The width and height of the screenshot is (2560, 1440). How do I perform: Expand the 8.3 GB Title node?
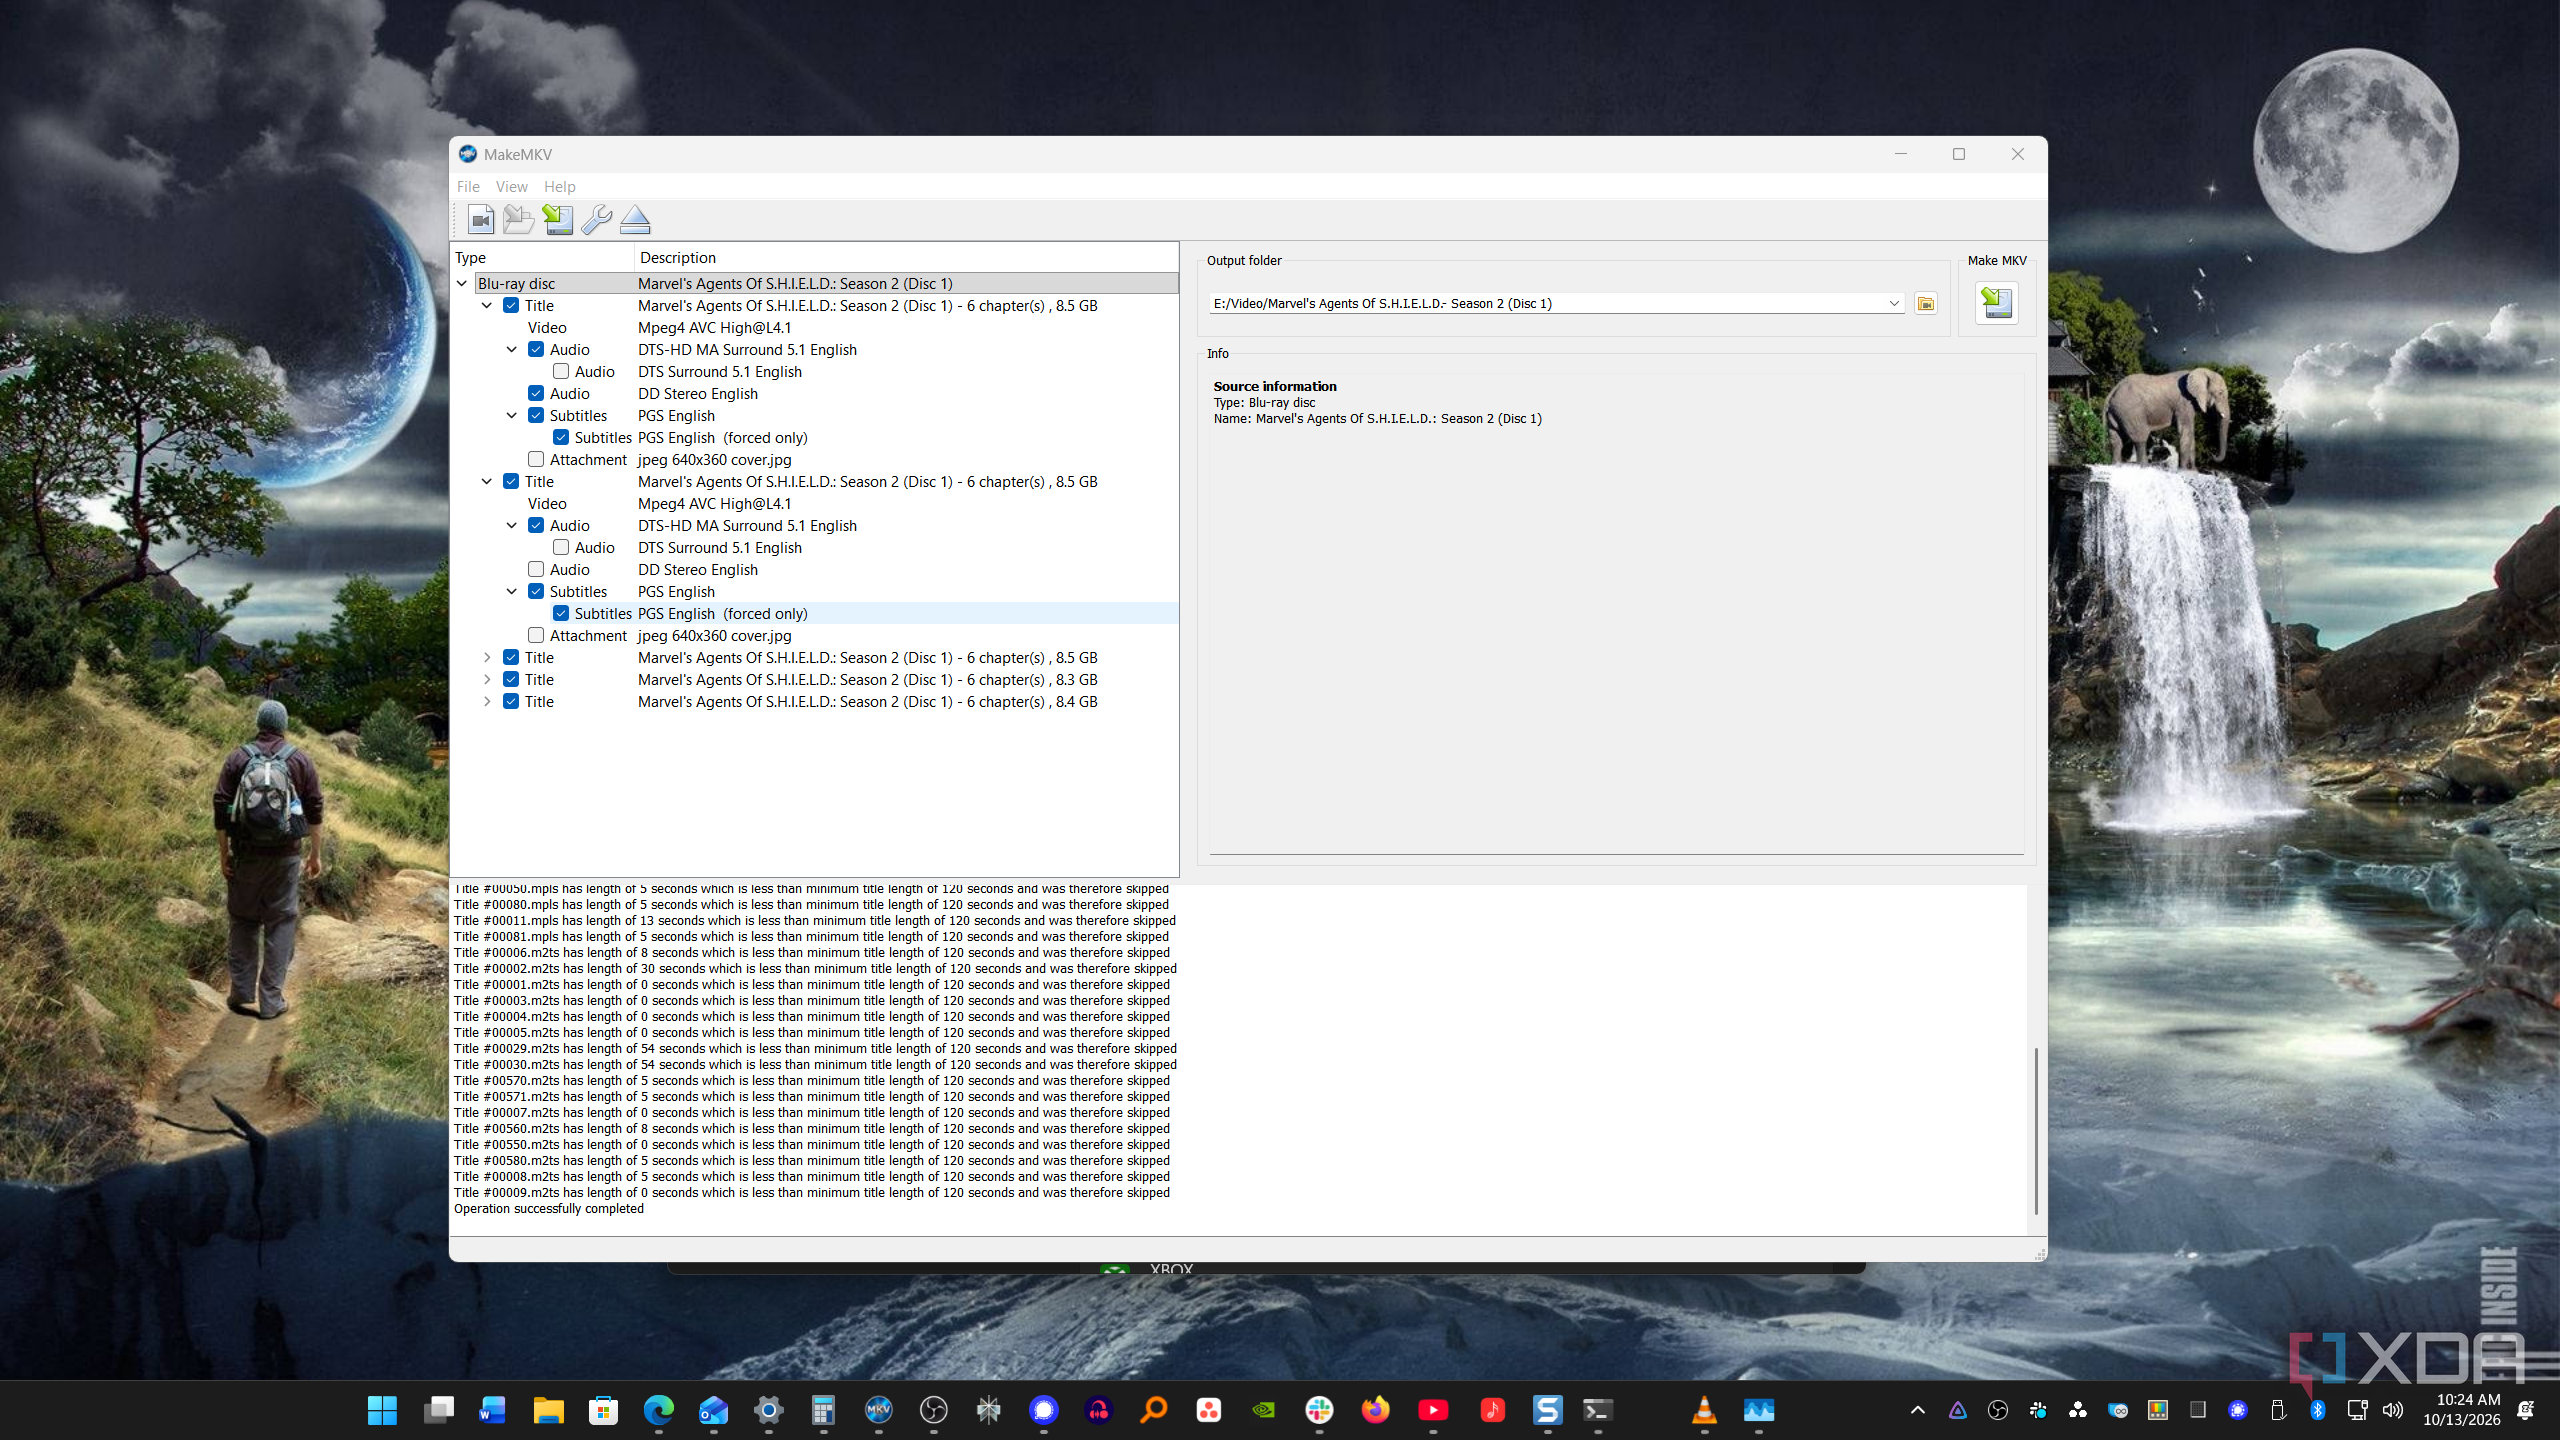click(x=487, y=680)
